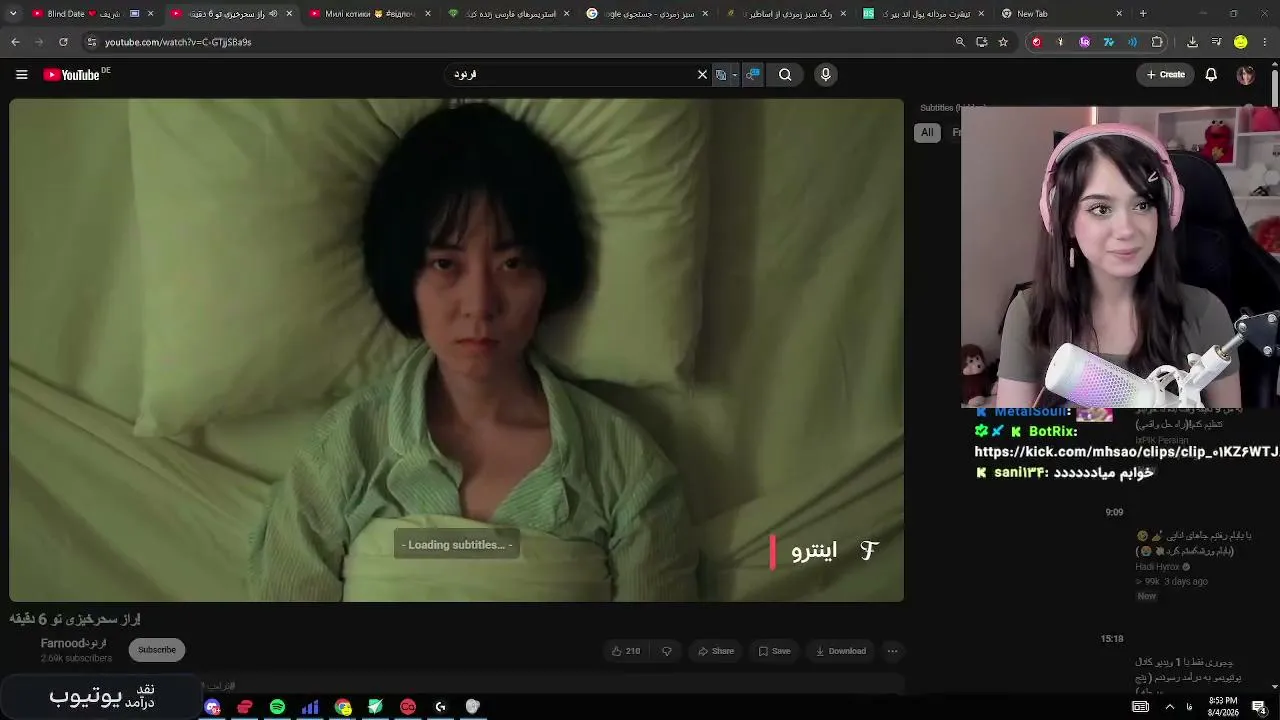Click the red extension icon in toolbar

tap(1036, 42)
